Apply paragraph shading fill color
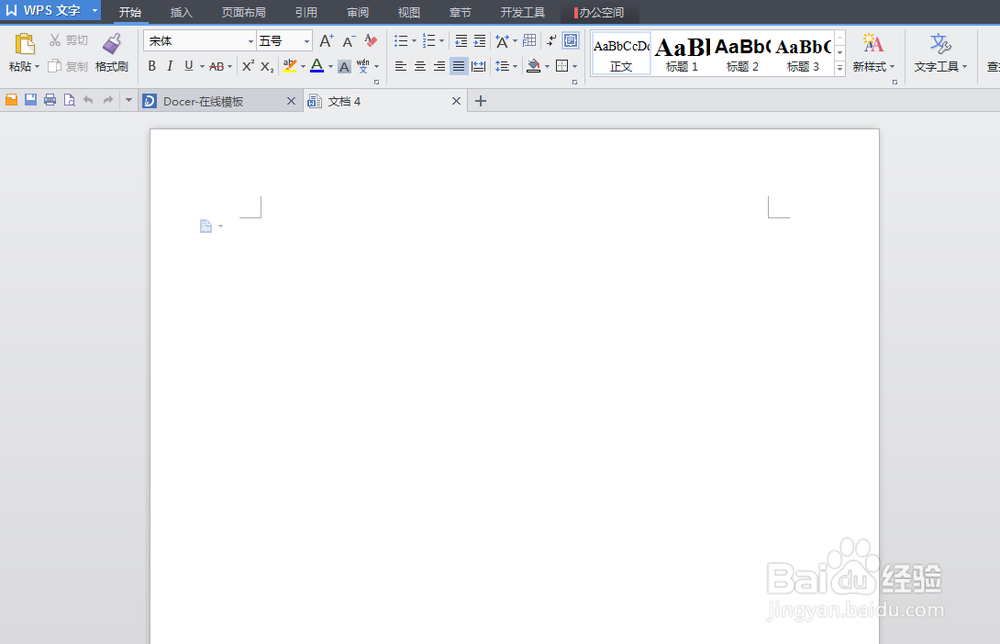 (x=534, y=66)
